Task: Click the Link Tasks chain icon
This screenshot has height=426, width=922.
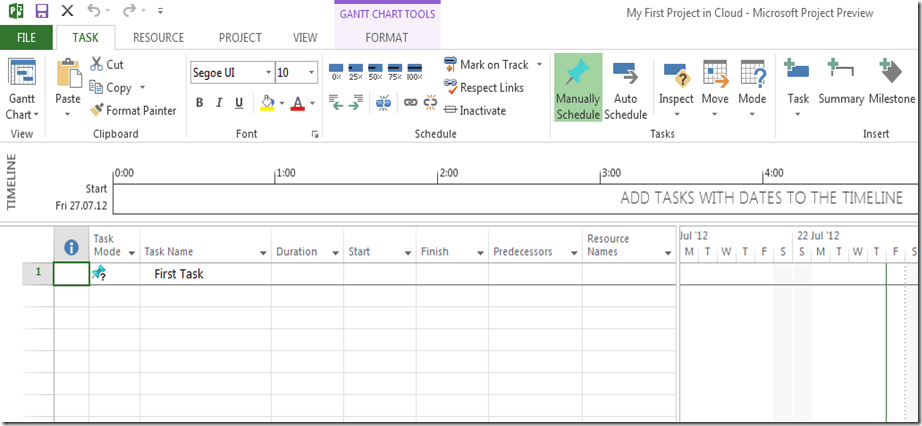Action: pos(410,102)
